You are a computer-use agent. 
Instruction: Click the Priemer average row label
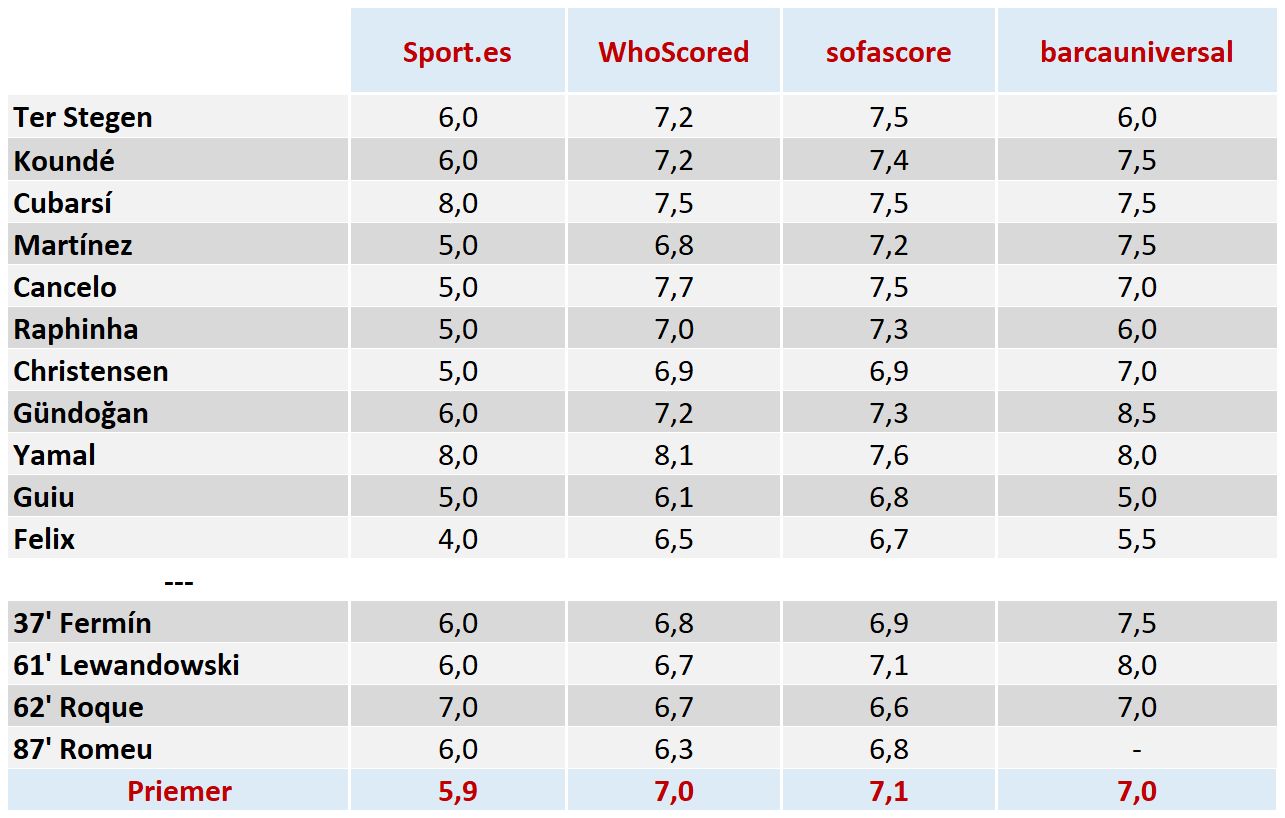click(x=179, y=791)
